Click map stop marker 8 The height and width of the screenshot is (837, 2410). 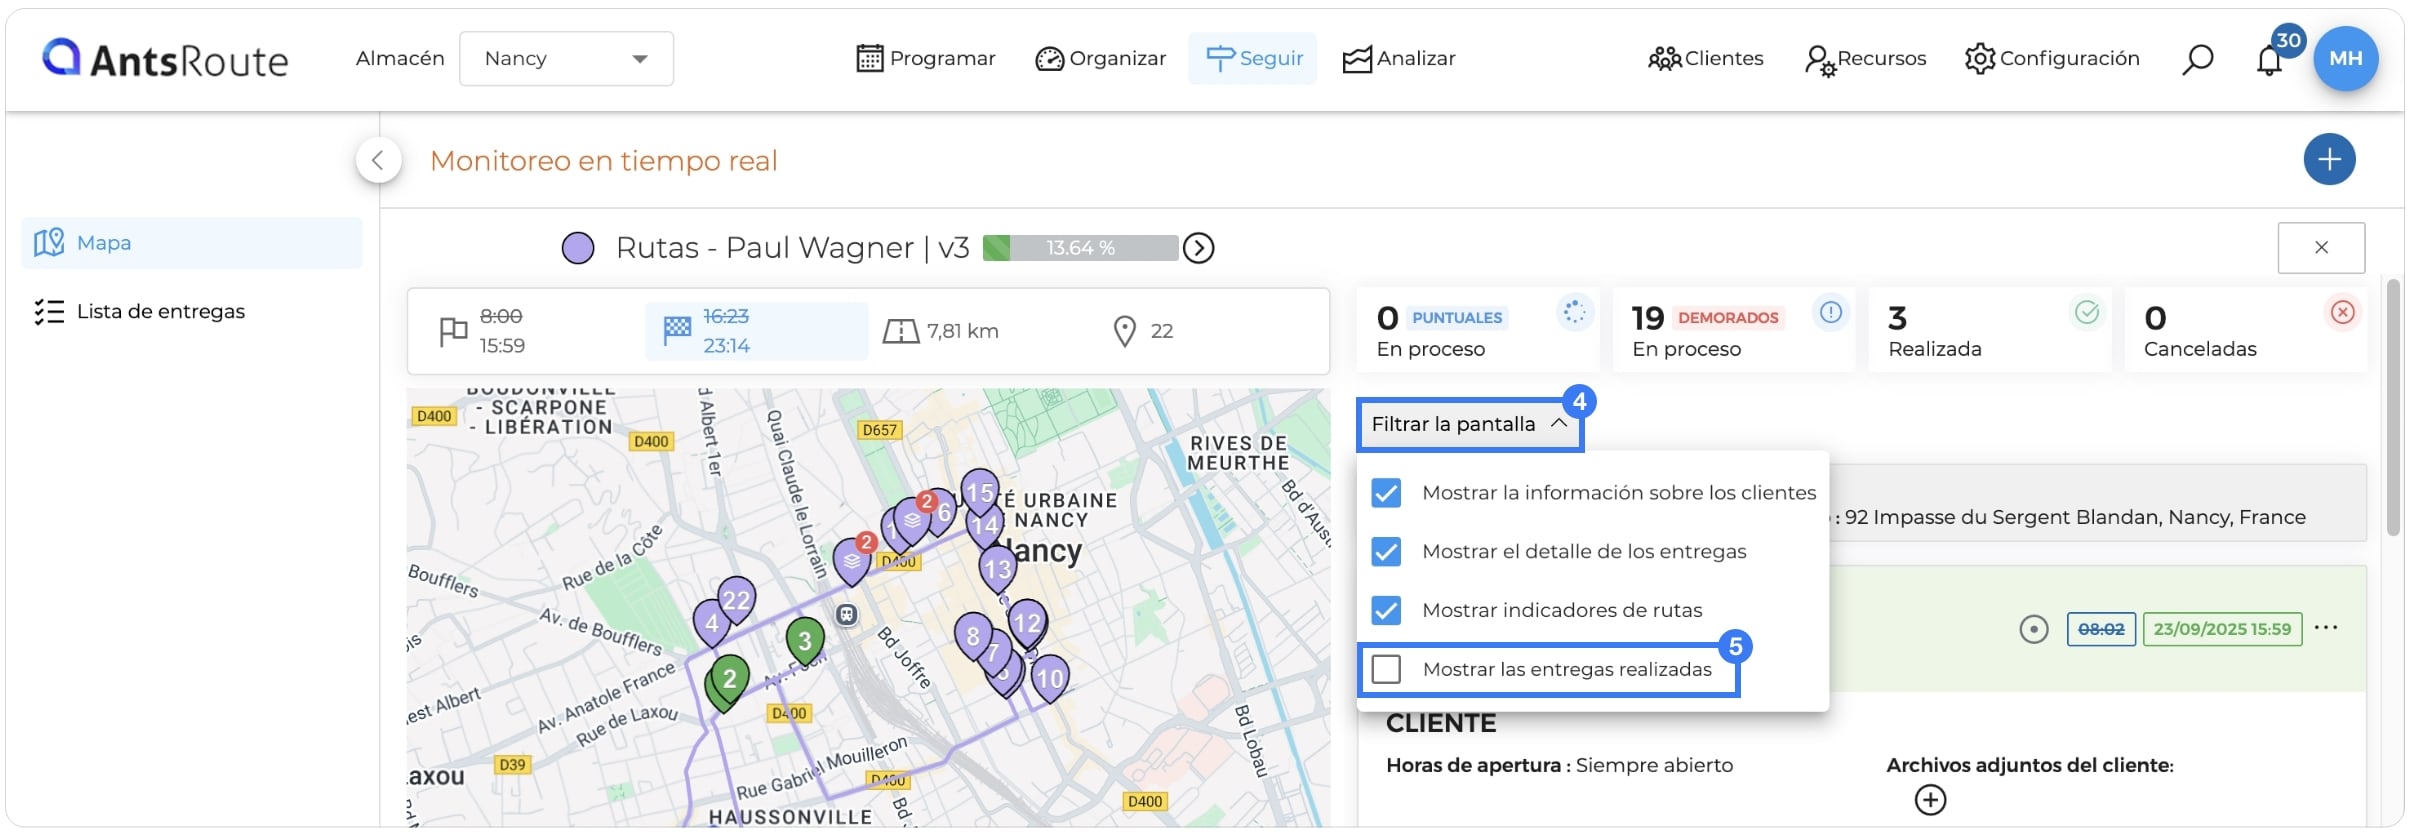click(x=973, y=637)
